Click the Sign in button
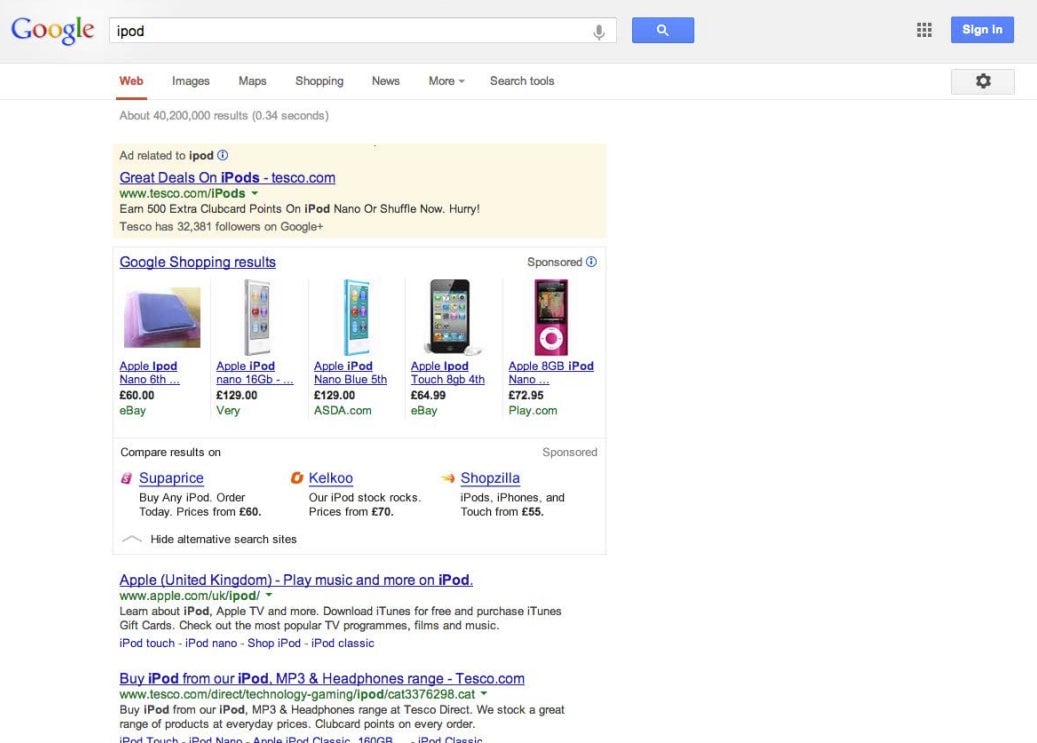This screenshot has width=1037, height=743. pyautogui.click(x=981, y=30)
